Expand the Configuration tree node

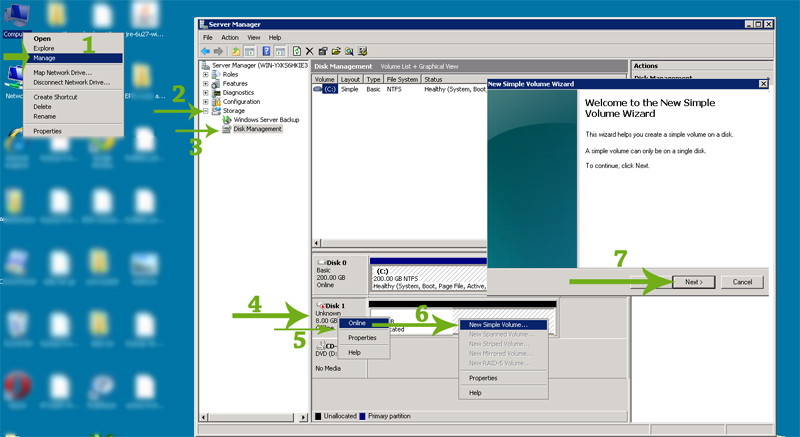point(206,101)
